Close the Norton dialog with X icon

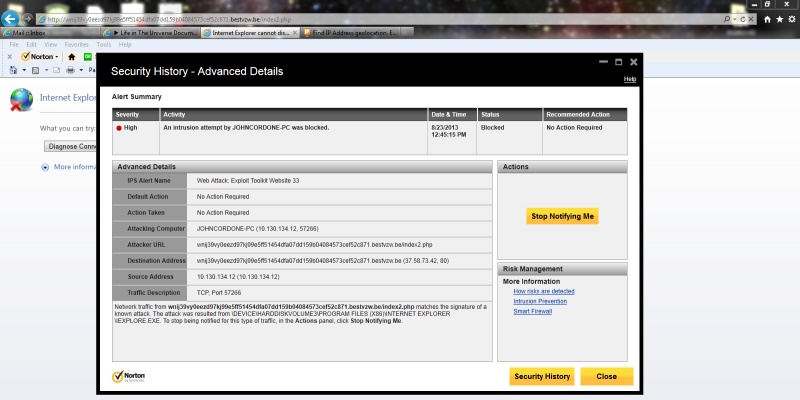[x=634, y=62]
